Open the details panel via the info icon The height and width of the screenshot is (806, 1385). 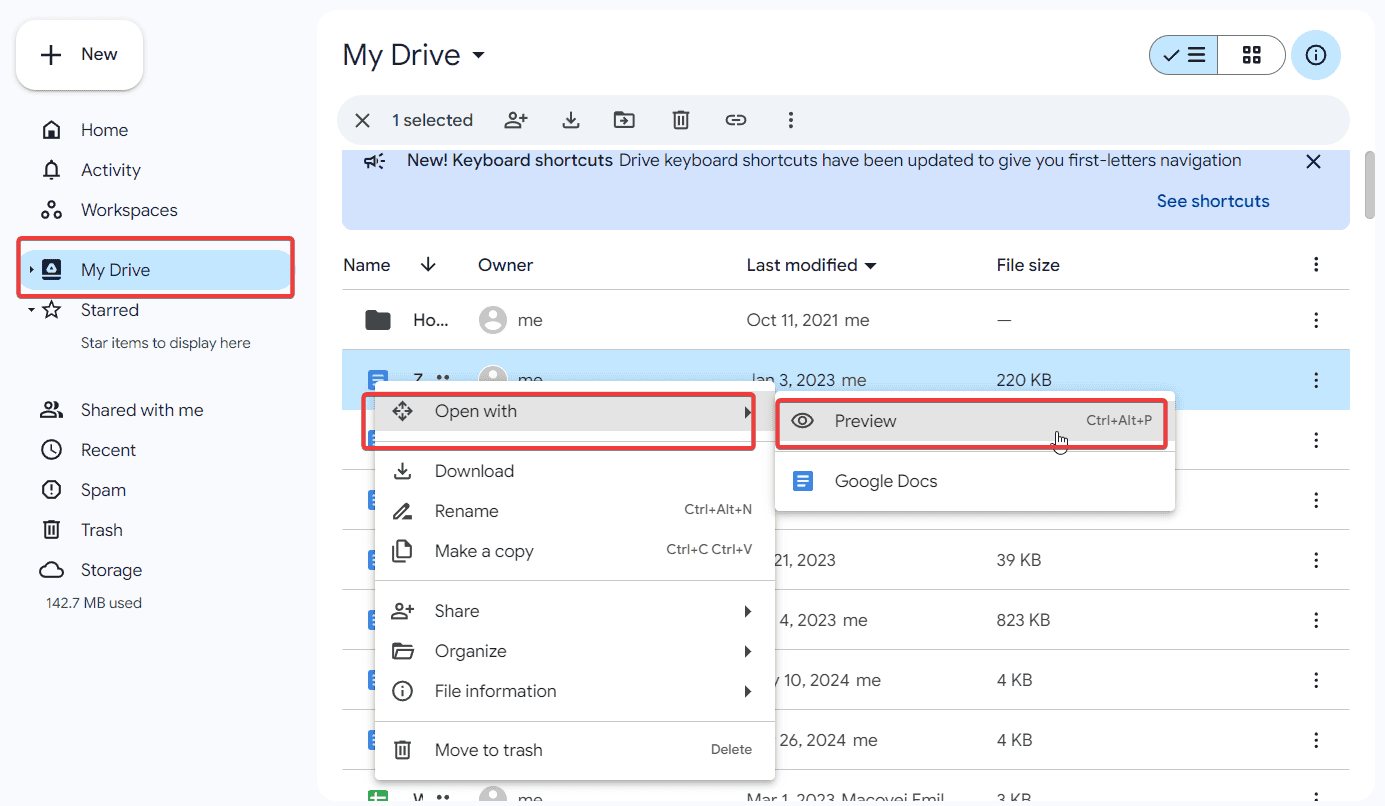(1316, 55)
